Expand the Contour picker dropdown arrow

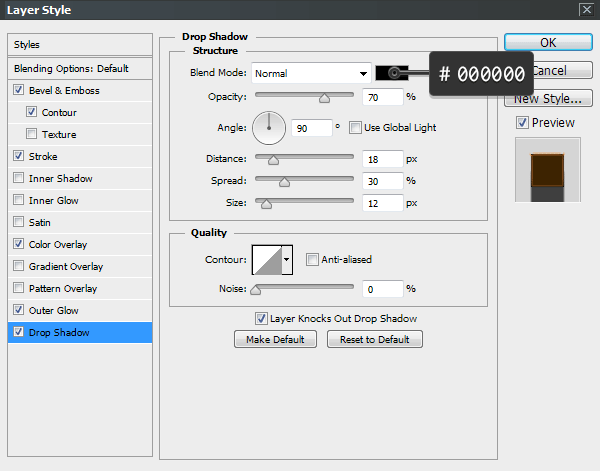click(x=288, y=260)
